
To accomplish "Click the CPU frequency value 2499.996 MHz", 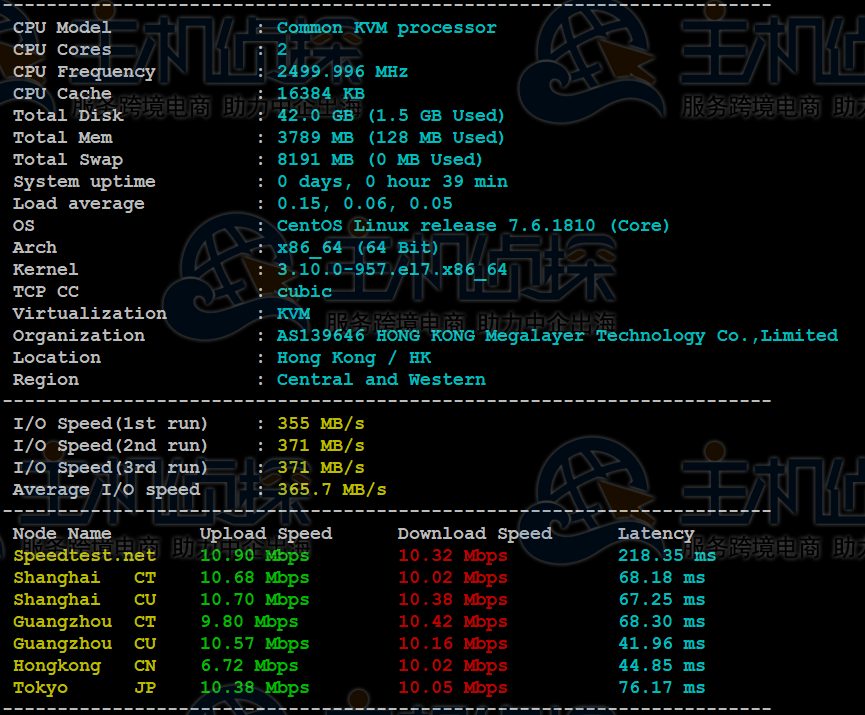I will pyautogui.click(x=342, y=72).
